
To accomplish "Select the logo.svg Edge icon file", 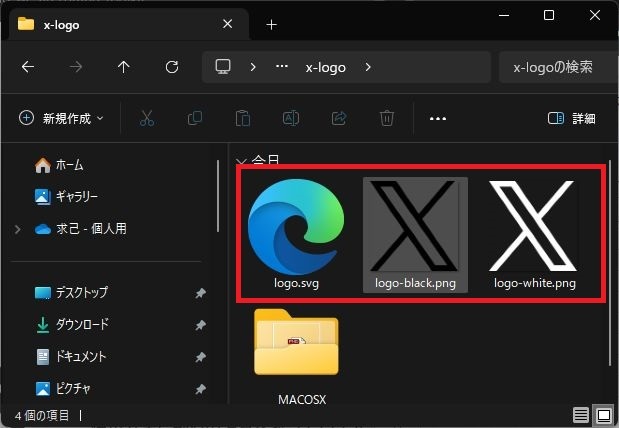I will click(296, 227).
